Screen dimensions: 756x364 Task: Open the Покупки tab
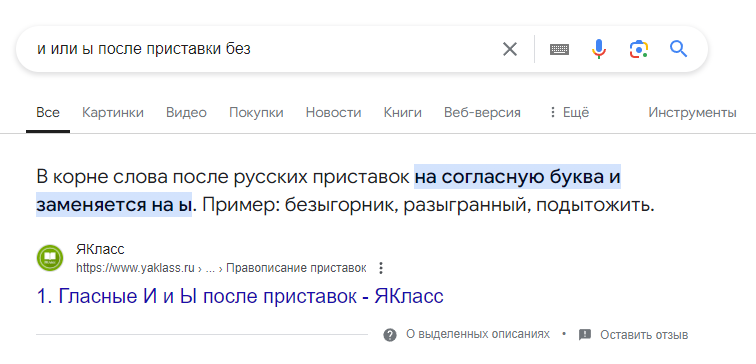[256, 113]
